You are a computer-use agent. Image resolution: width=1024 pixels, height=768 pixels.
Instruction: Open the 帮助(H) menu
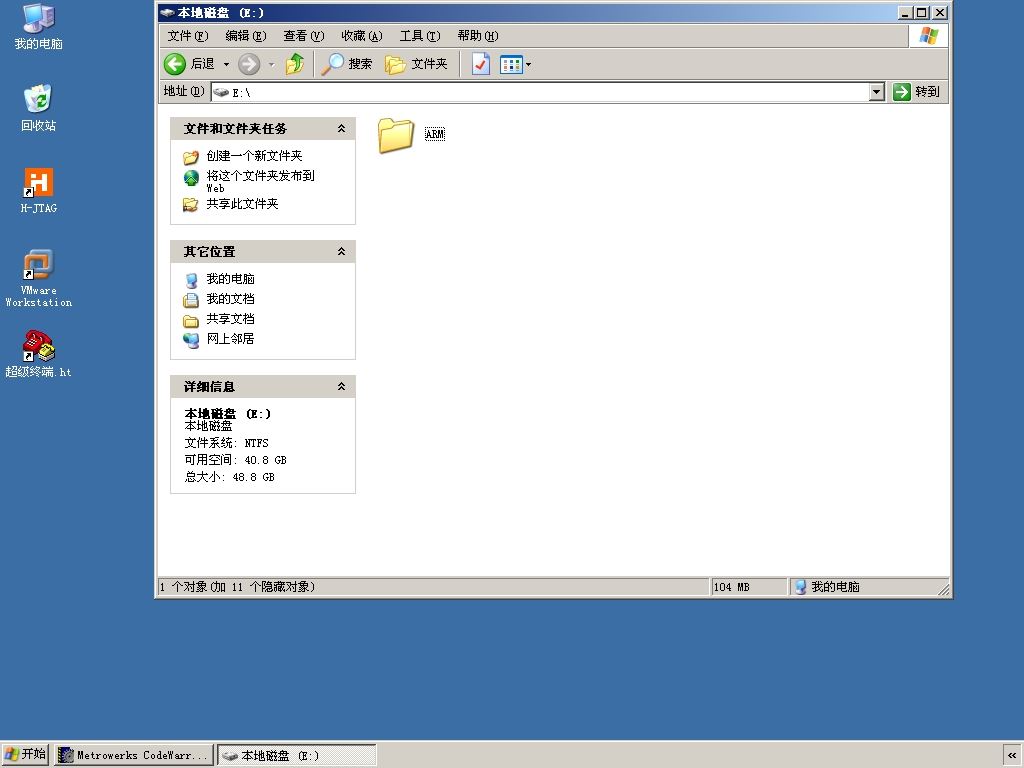pos(478,36)
